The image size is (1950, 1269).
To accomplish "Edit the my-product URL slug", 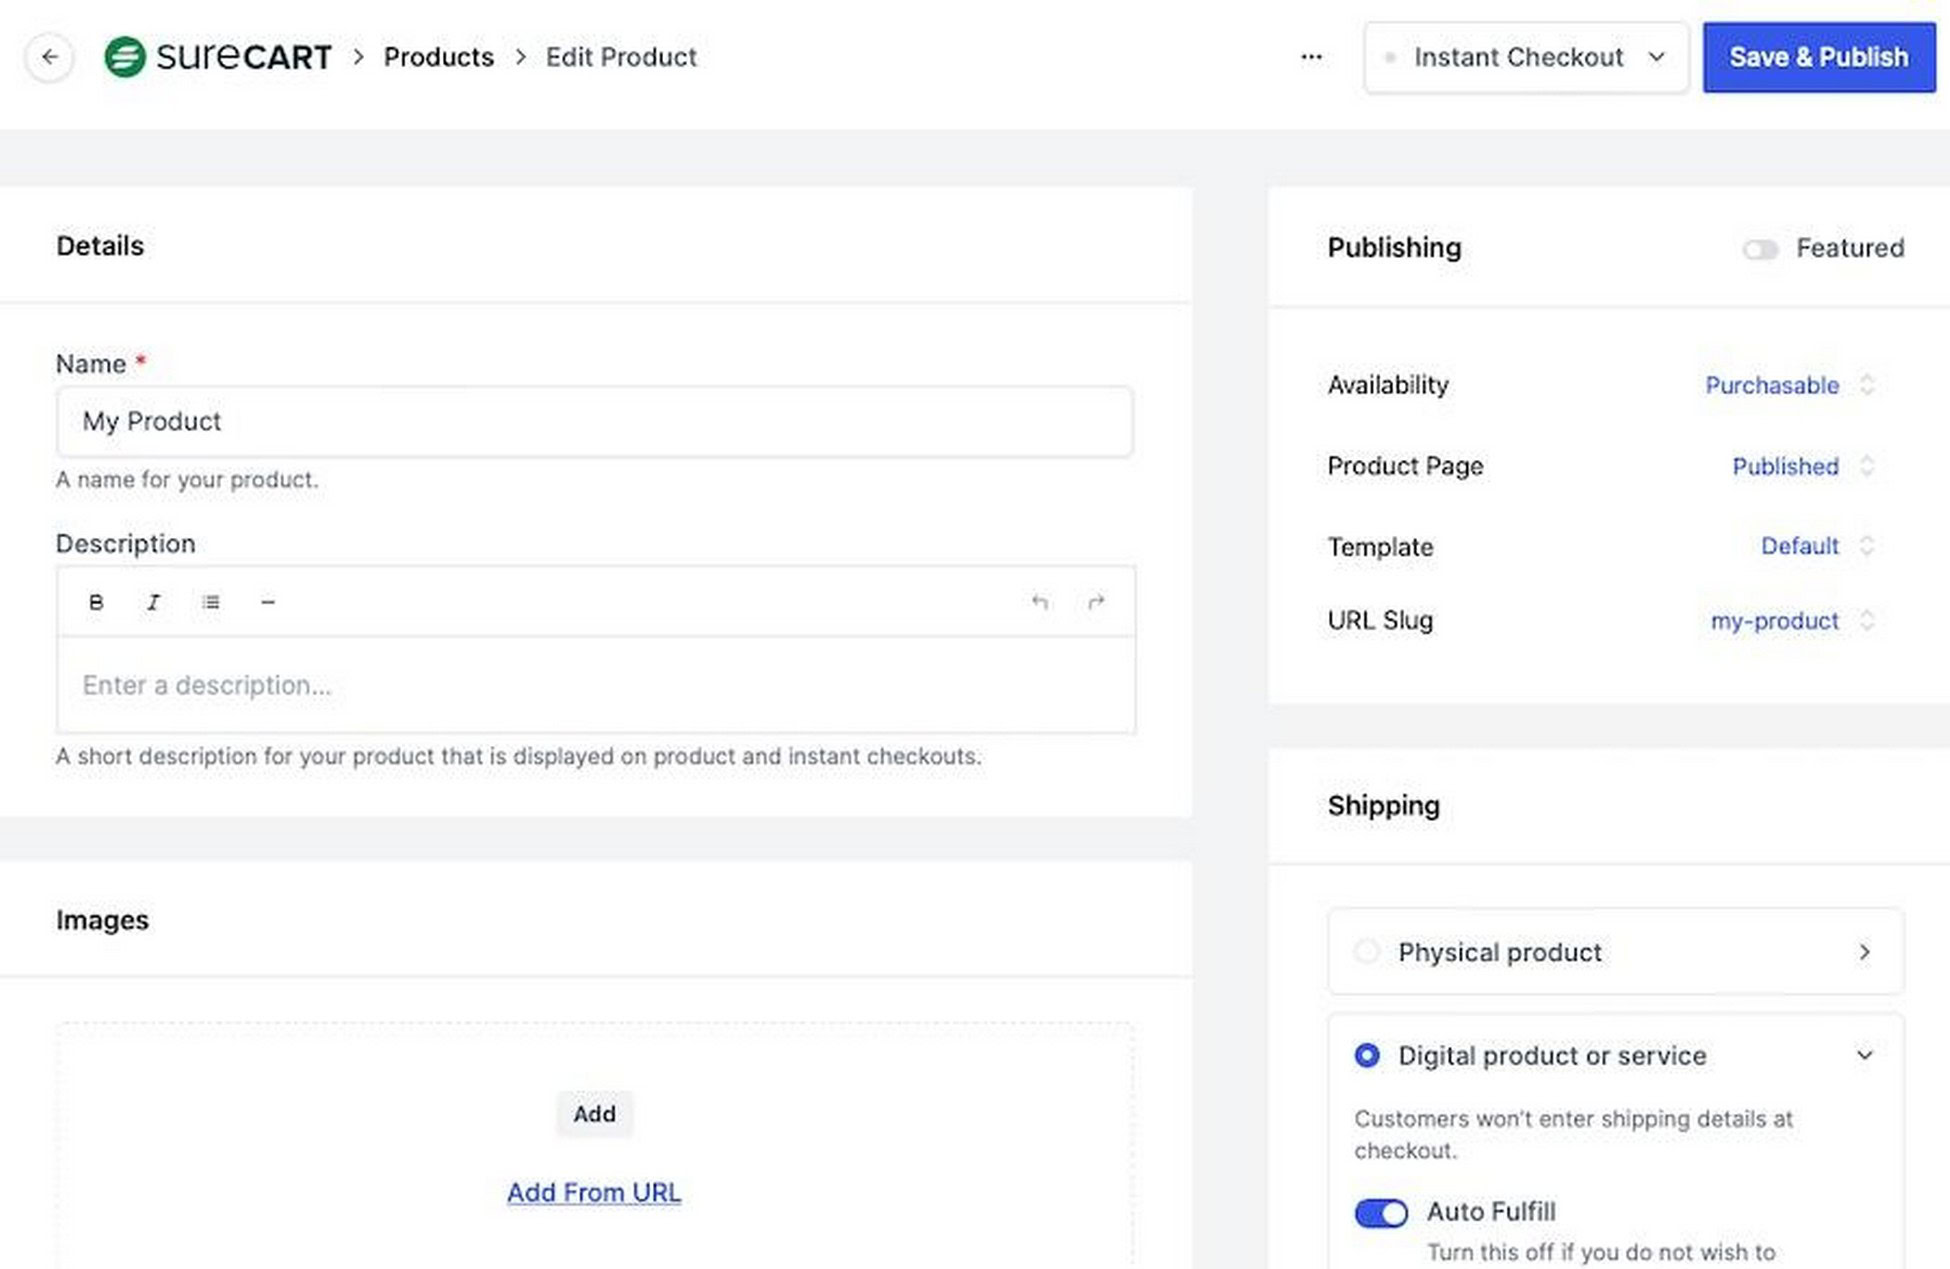I will (1792, 621).
